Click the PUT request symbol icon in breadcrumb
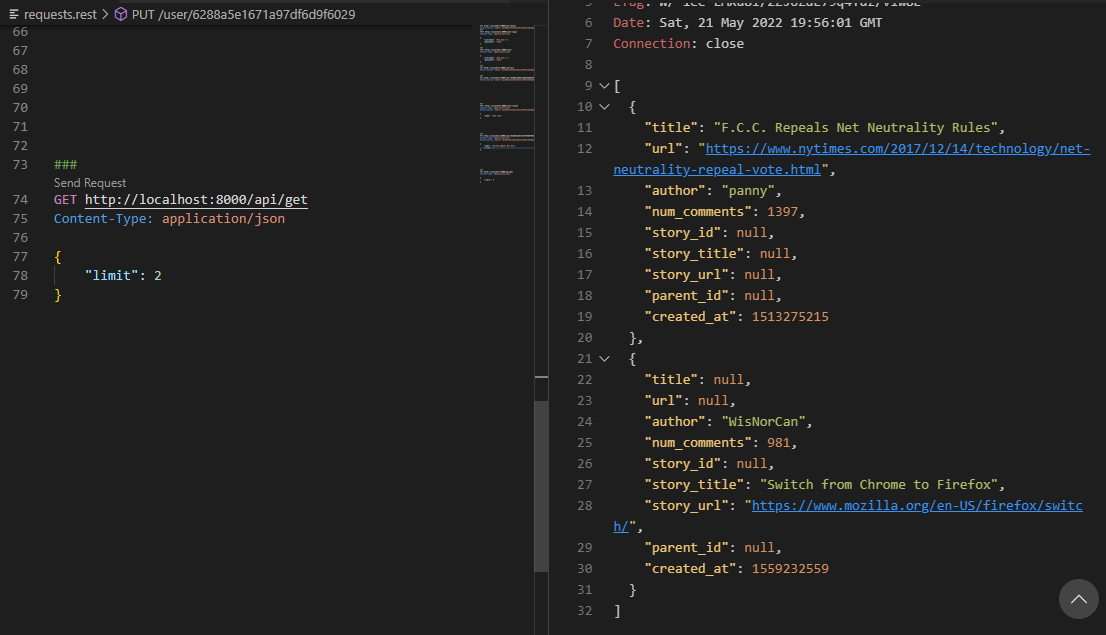Screen dimensions: 1106x635 coord(121,14)
